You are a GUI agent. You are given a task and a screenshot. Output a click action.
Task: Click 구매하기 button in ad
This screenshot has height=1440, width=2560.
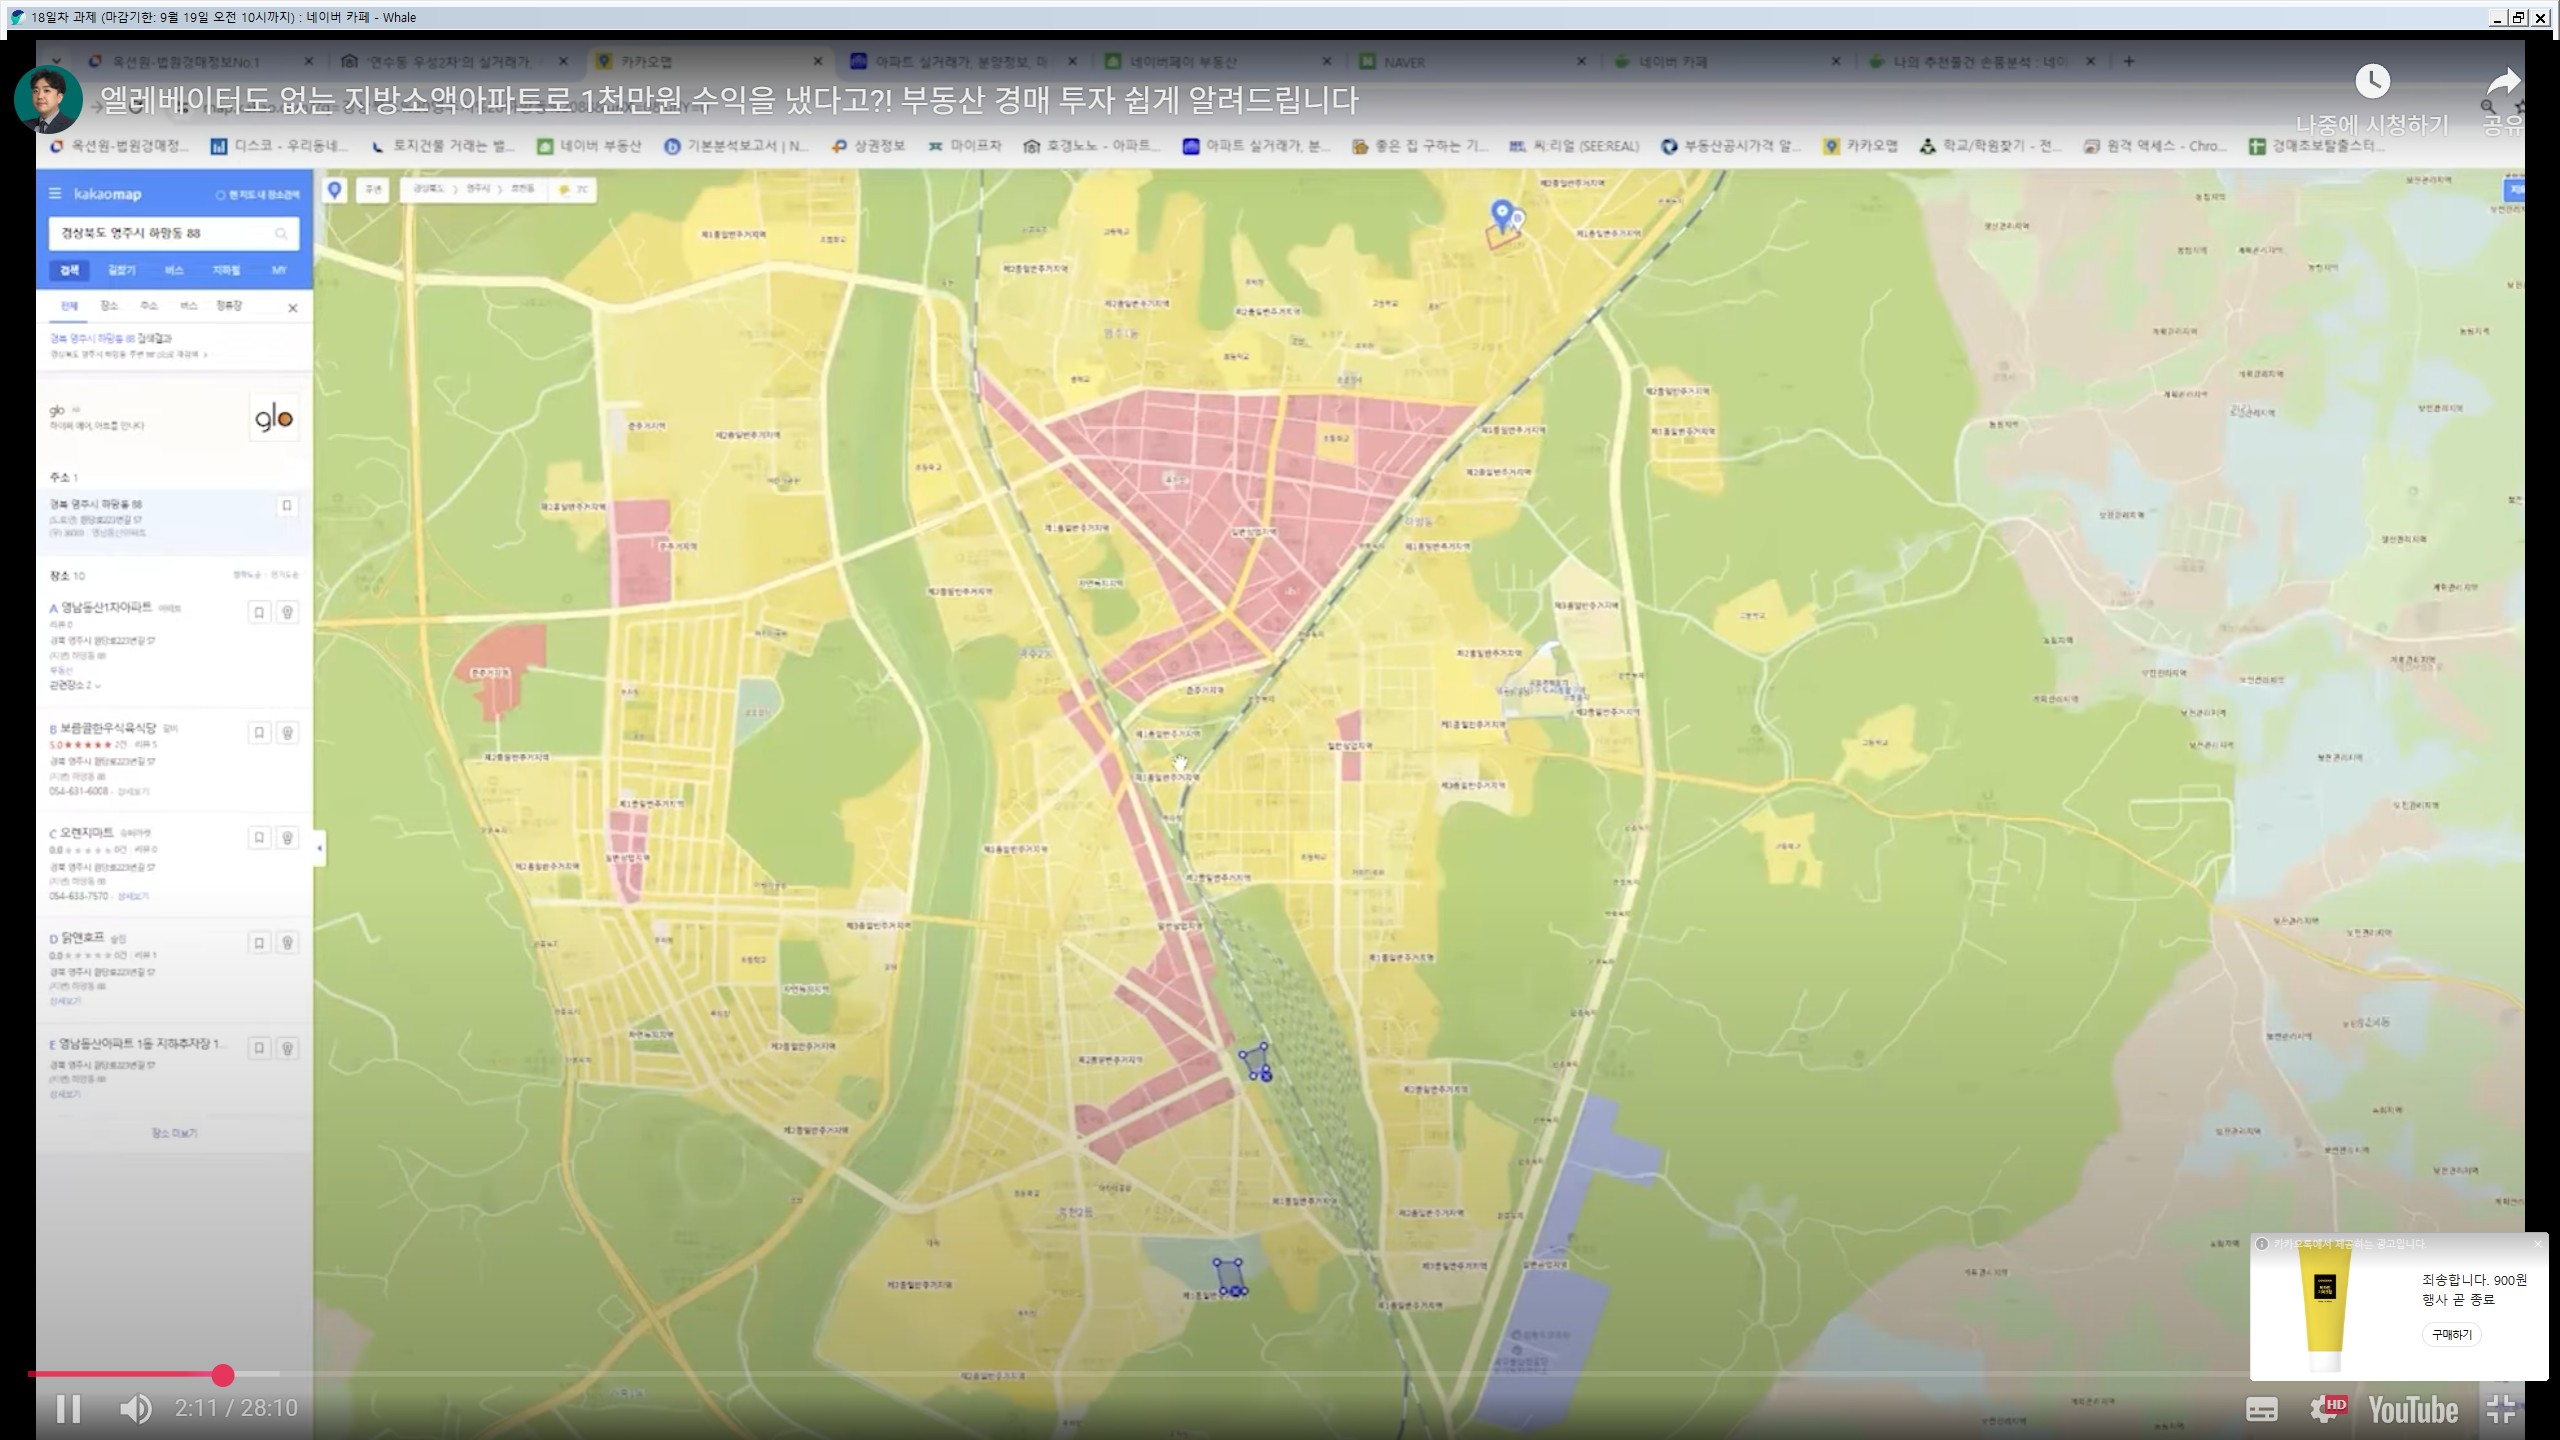point(2451,1335)
